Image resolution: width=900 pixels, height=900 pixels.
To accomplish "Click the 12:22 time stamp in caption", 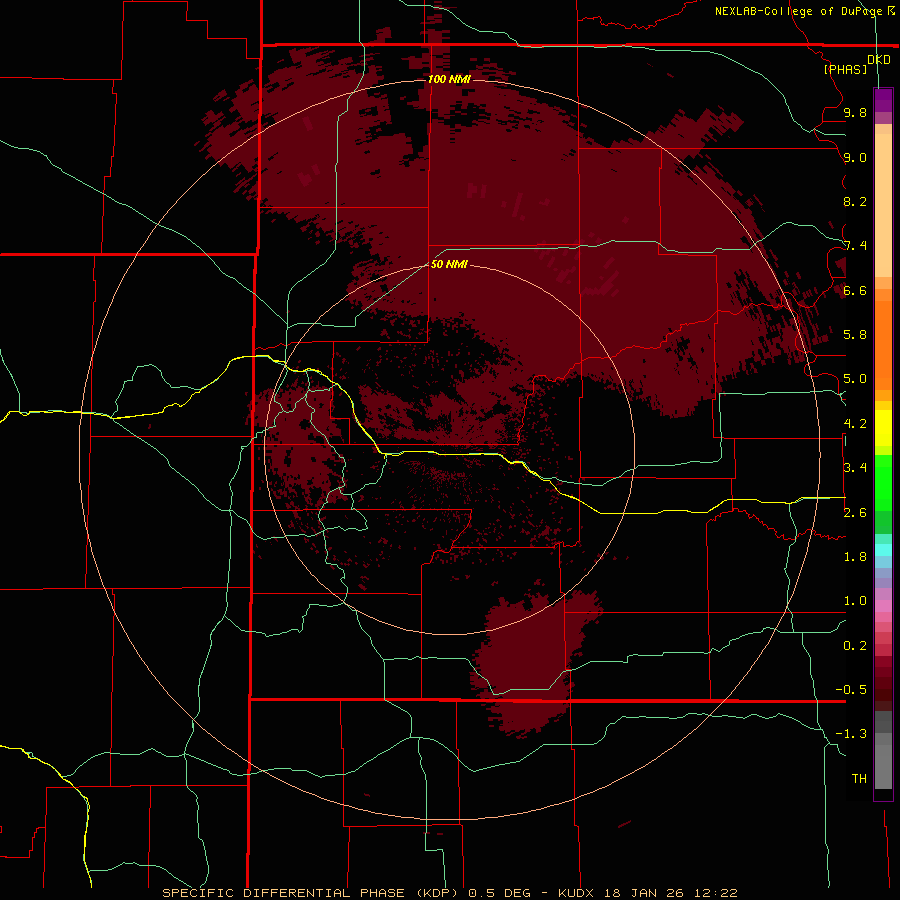I will pos(715,893).
